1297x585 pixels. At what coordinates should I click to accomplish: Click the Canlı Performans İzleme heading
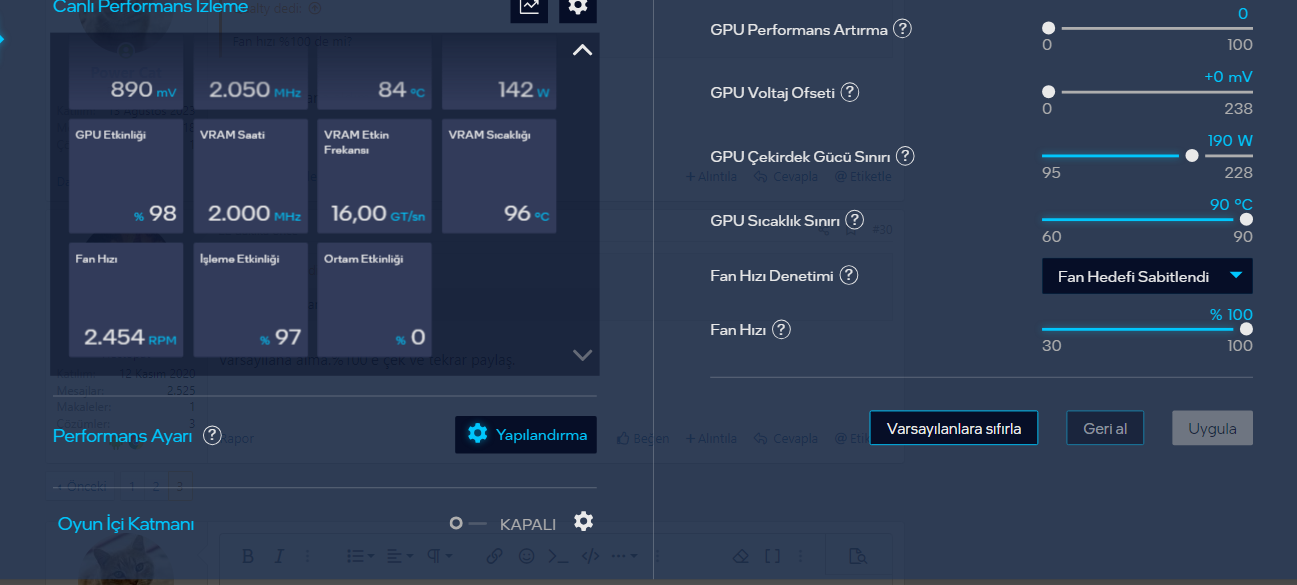(150, 7)
